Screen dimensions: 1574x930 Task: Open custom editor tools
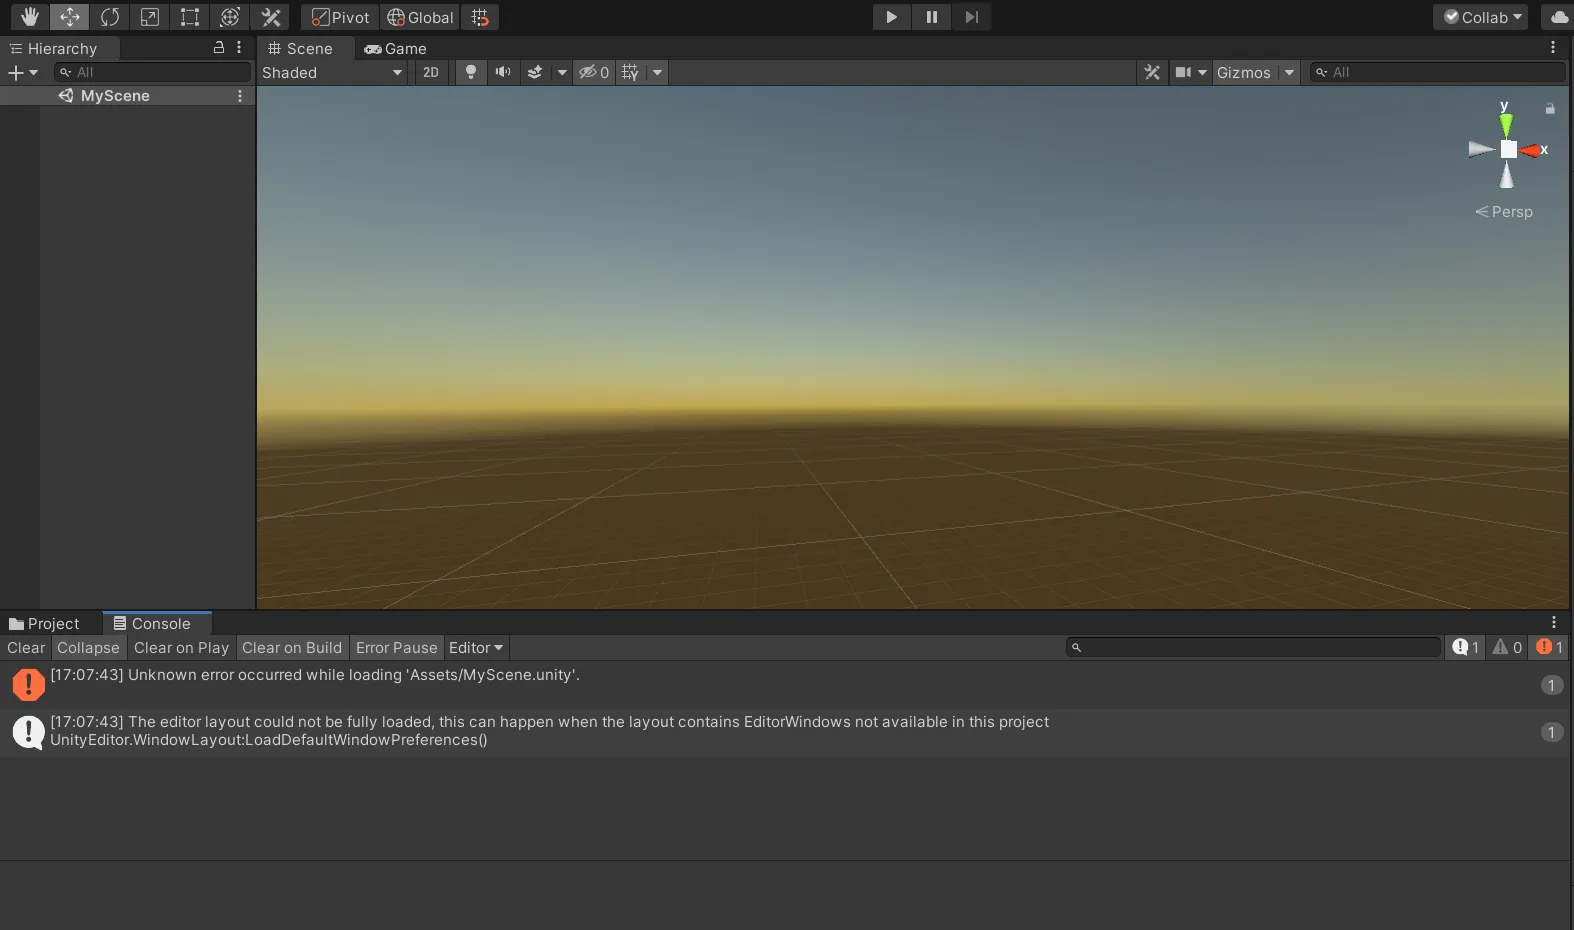(270, 17)
